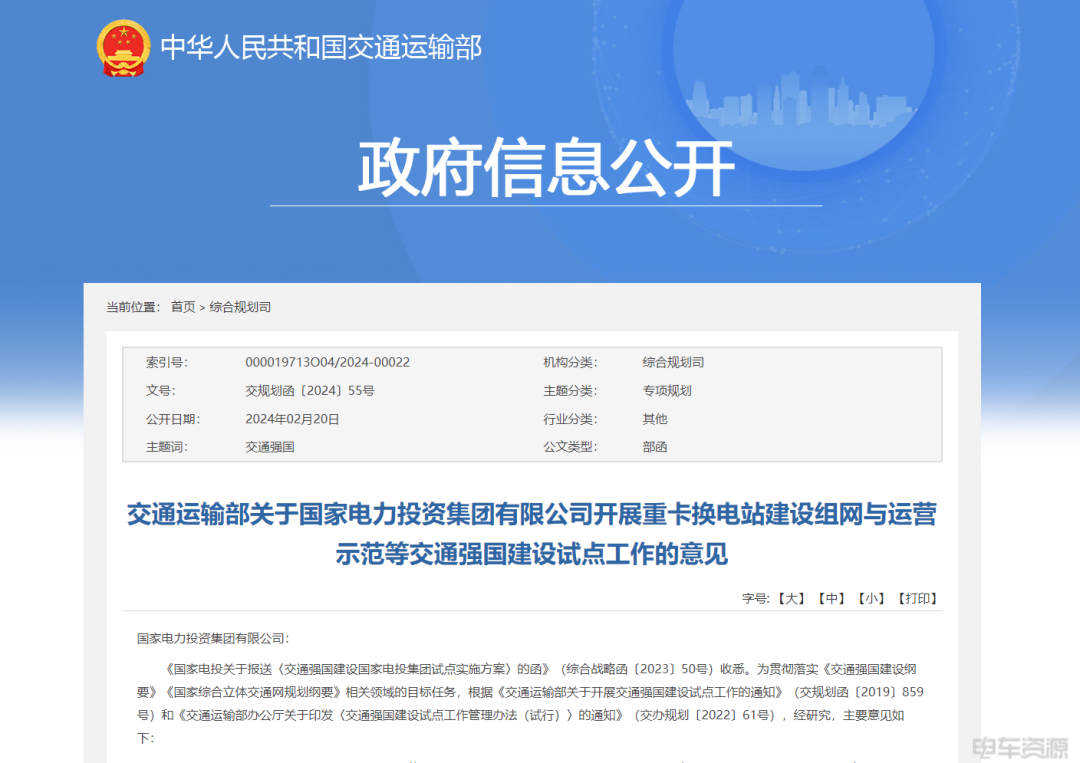This screenshot has width=1080, height=763.
Task: Click the national emblem logo
Action: pyautogui.click(x=123, y=48)
